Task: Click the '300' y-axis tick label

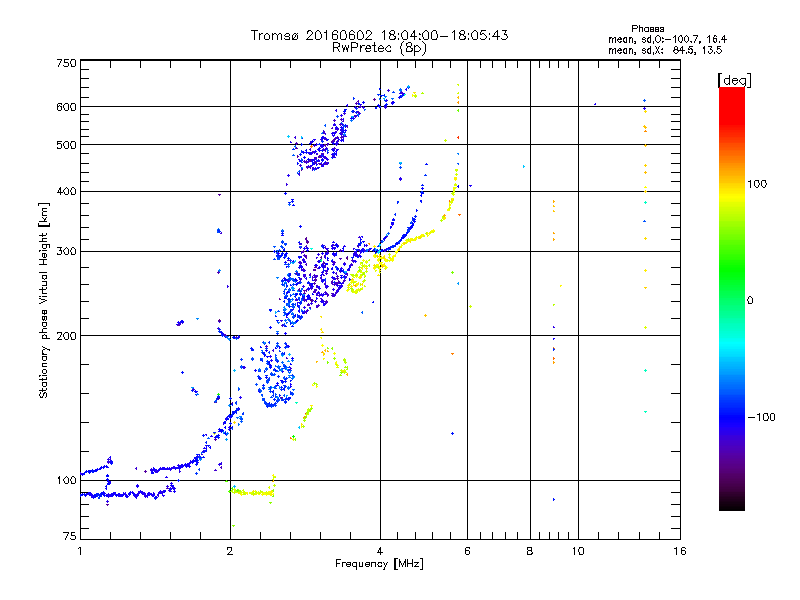Action: pos(66,252)
